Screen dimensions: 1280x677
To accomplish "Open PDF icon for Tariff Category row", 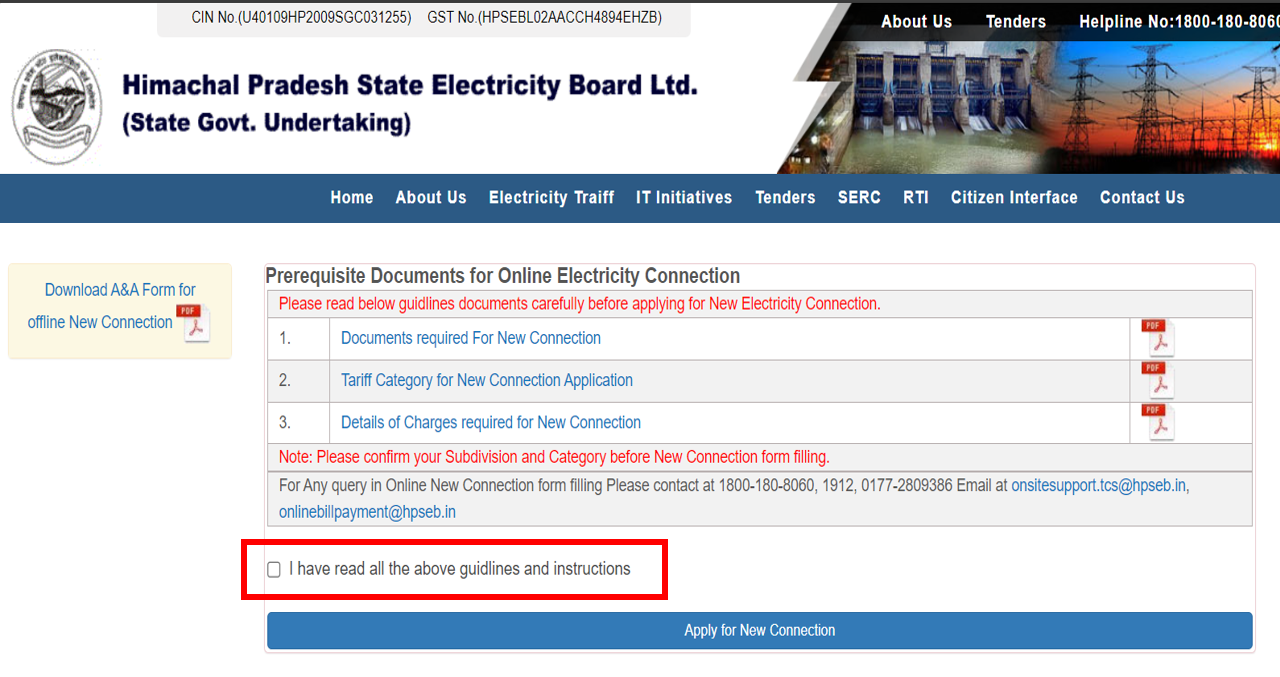I will pyautogui.click(x=1158, y=381).
